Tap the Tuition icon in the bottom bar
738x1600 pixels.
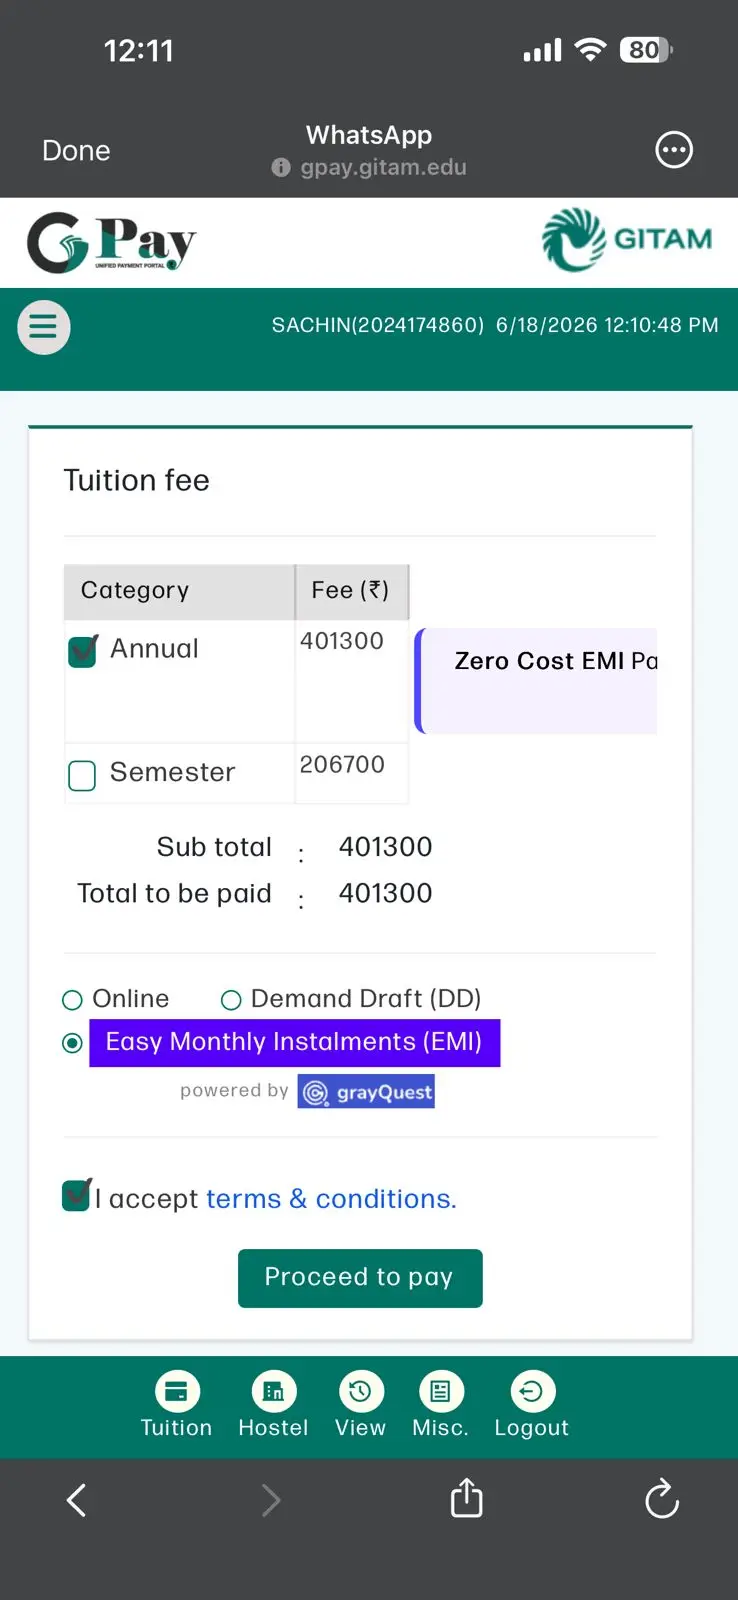[177, 1392]
